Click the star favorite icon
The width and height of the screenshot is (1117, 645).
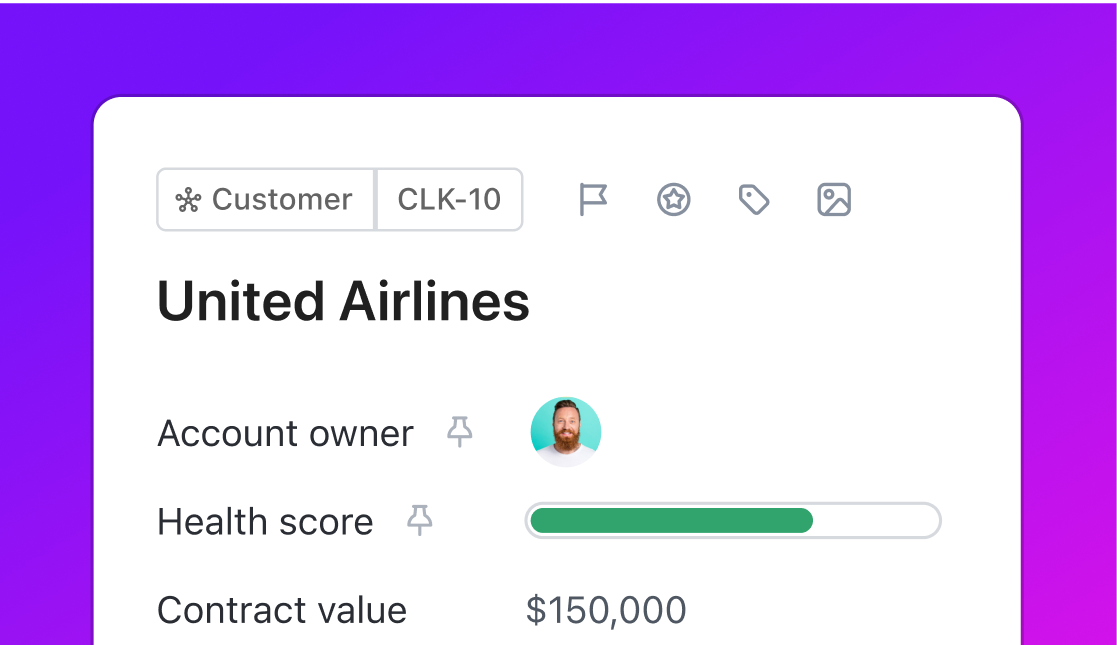(x=673, y=200)
